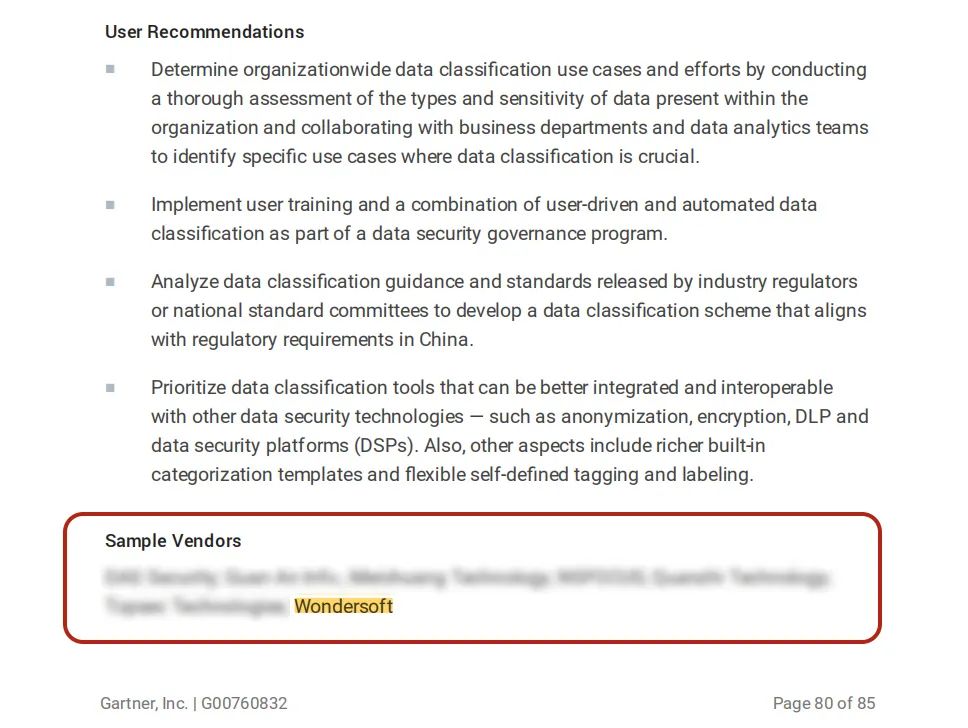Screen dimensions: 968x728
Task: Click the first square bullet marker
Action: [x=110, y=70]
